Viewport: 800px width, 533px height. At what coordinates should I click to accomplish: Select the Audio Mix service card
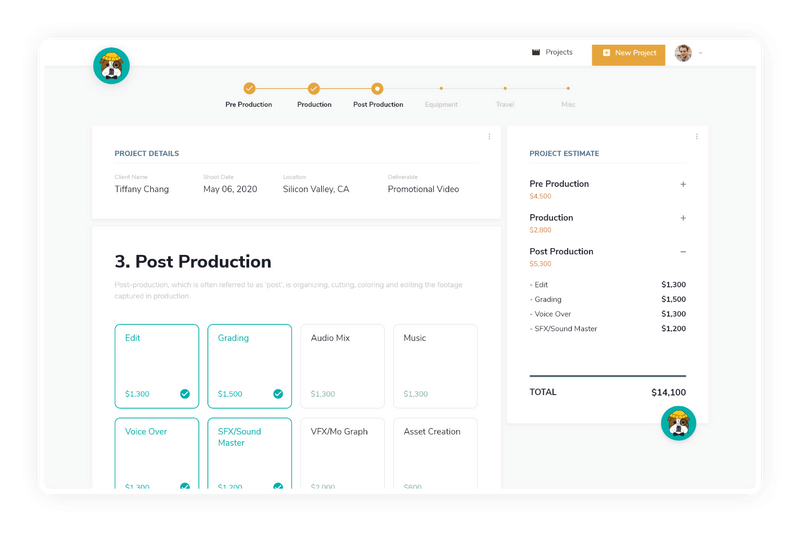342,366
